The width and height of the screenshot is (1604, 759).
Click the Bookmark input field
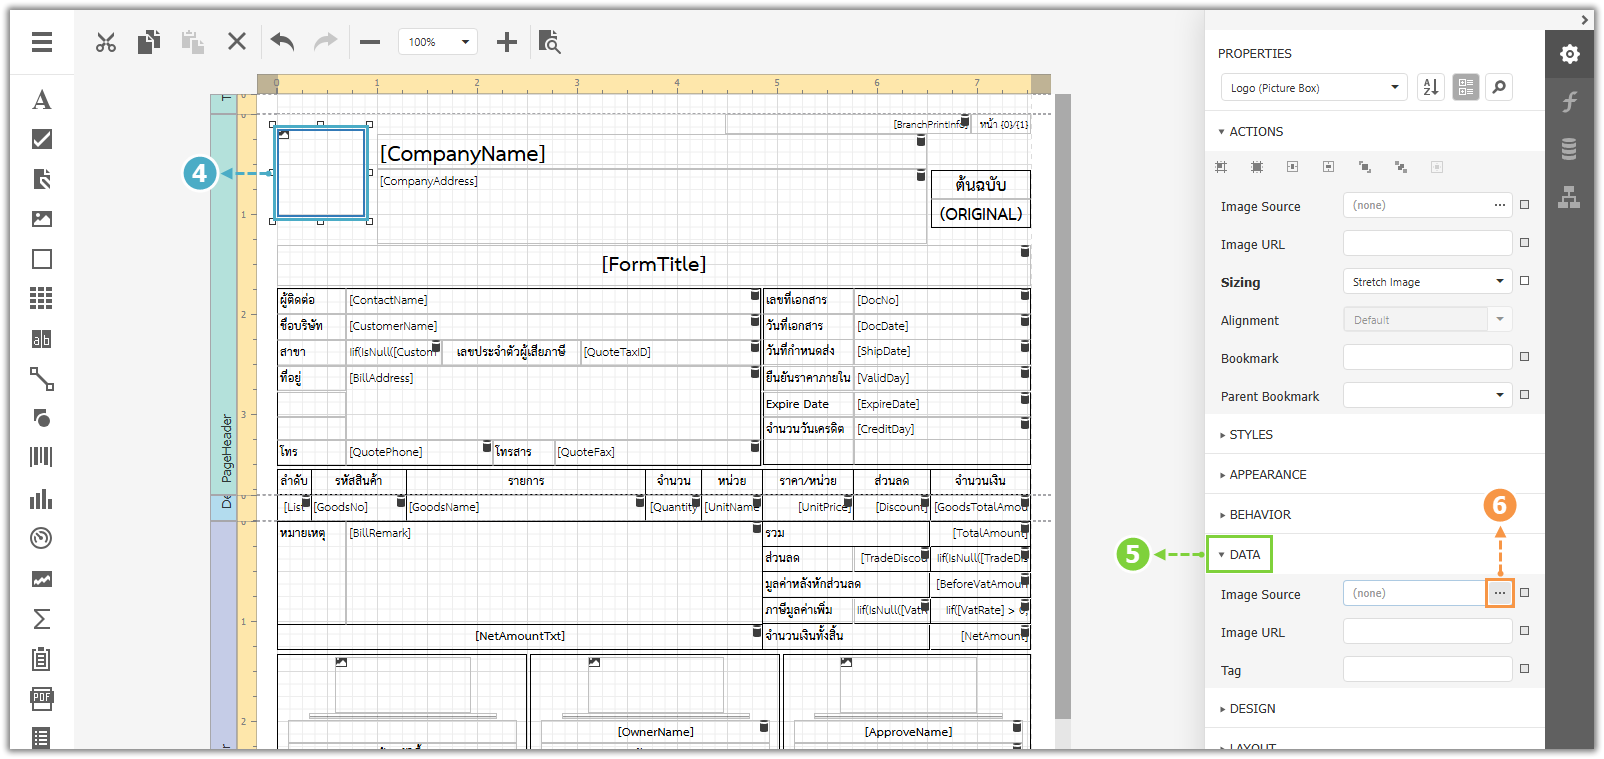pos(1427,358)
